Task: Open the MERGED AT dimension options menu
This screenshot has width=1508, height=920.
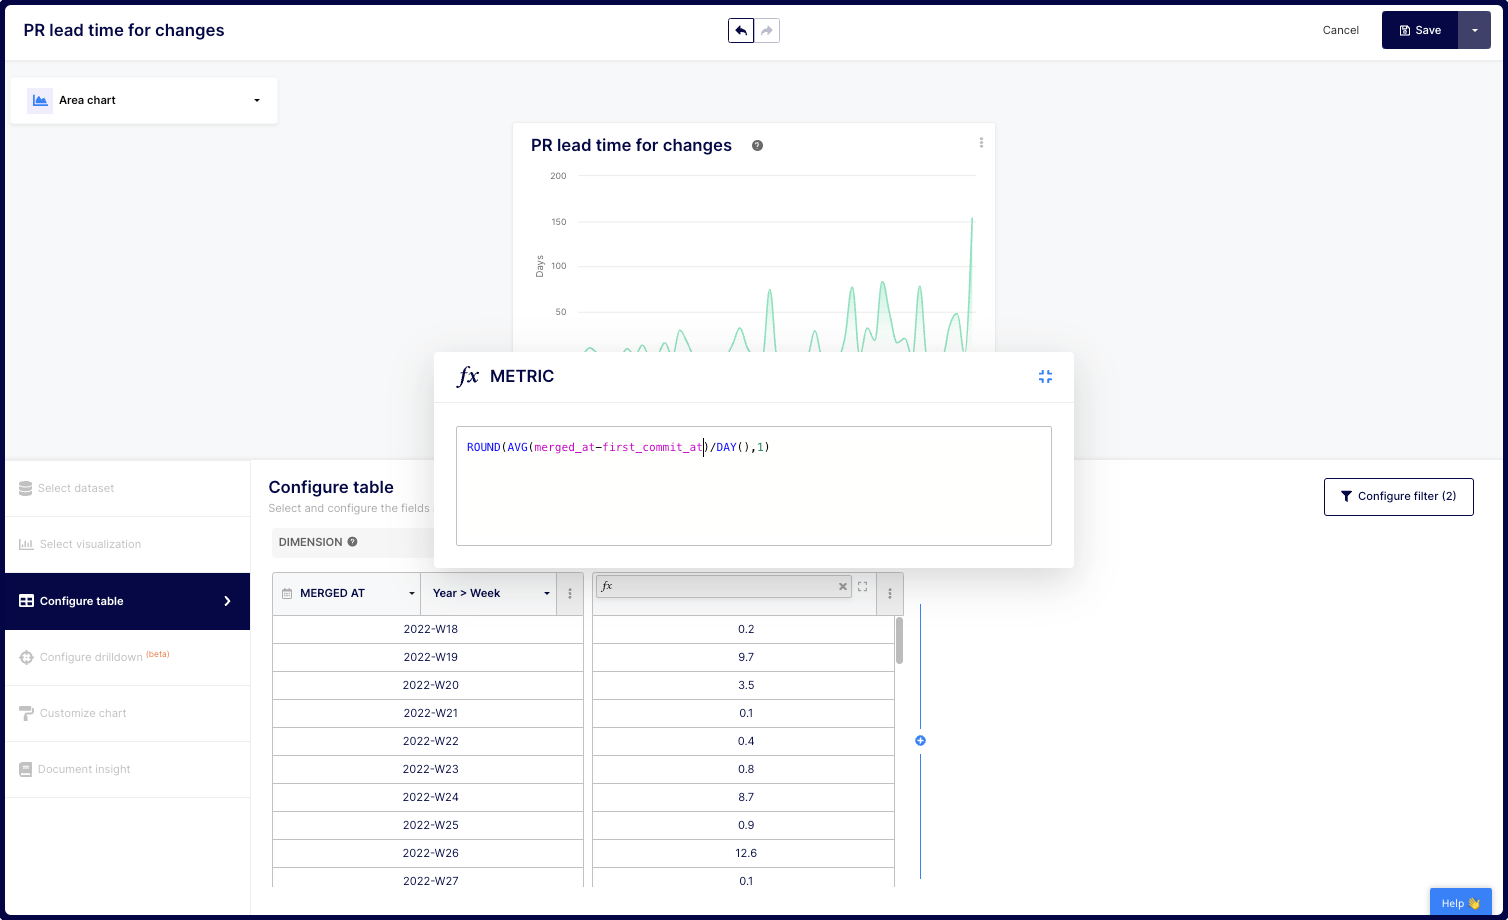Action: tap(570, 593)
